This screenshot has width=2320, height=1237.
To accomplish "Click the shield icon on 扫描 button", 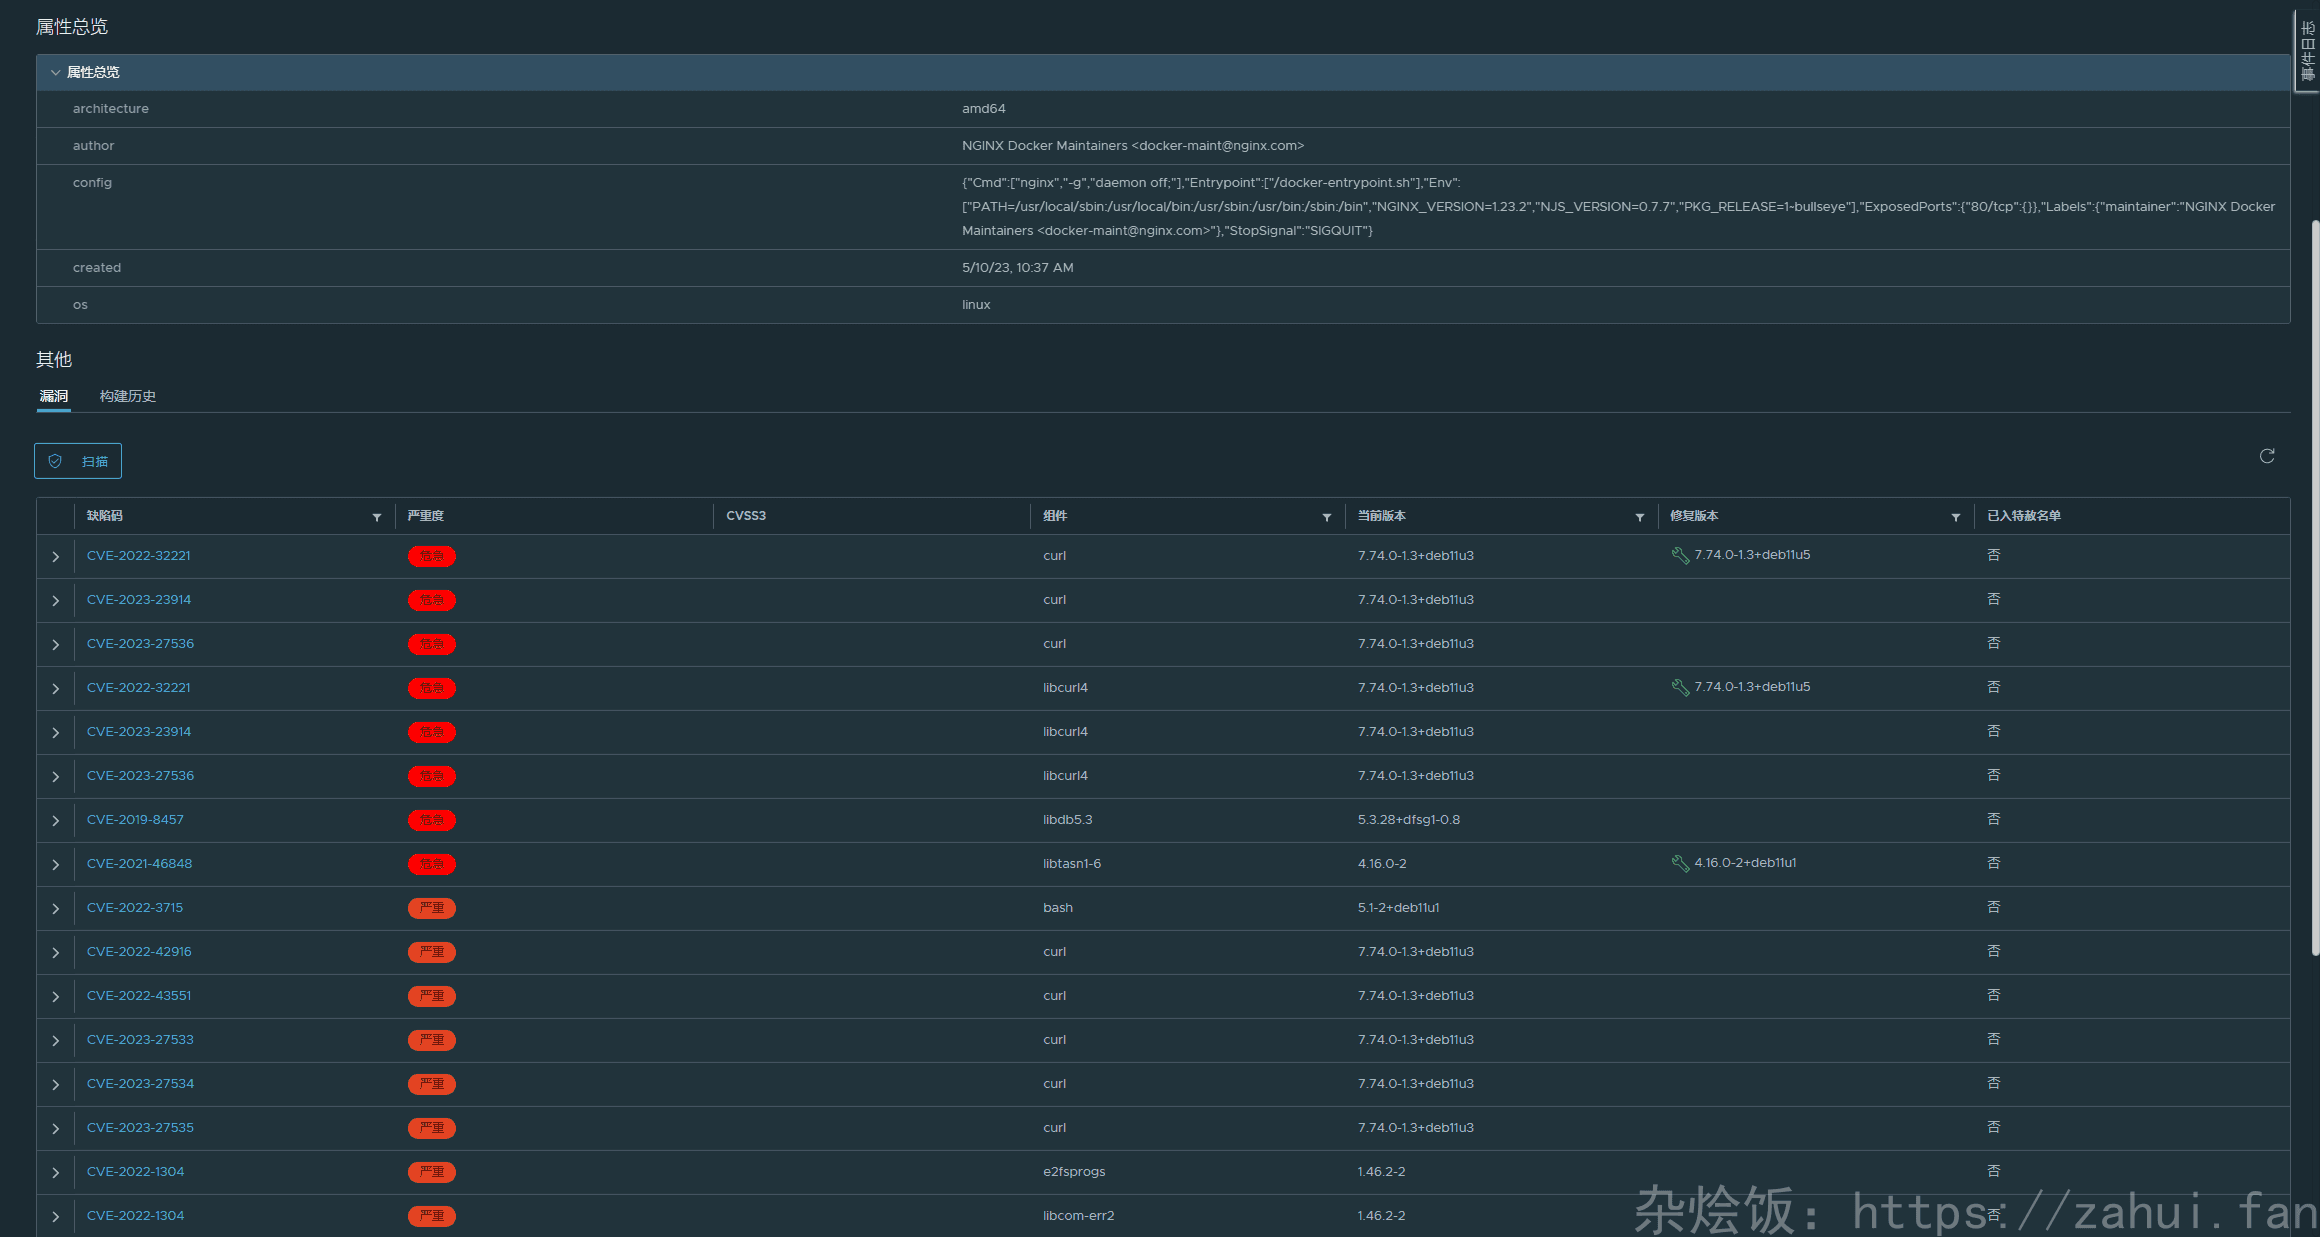I will pos(56,461).
